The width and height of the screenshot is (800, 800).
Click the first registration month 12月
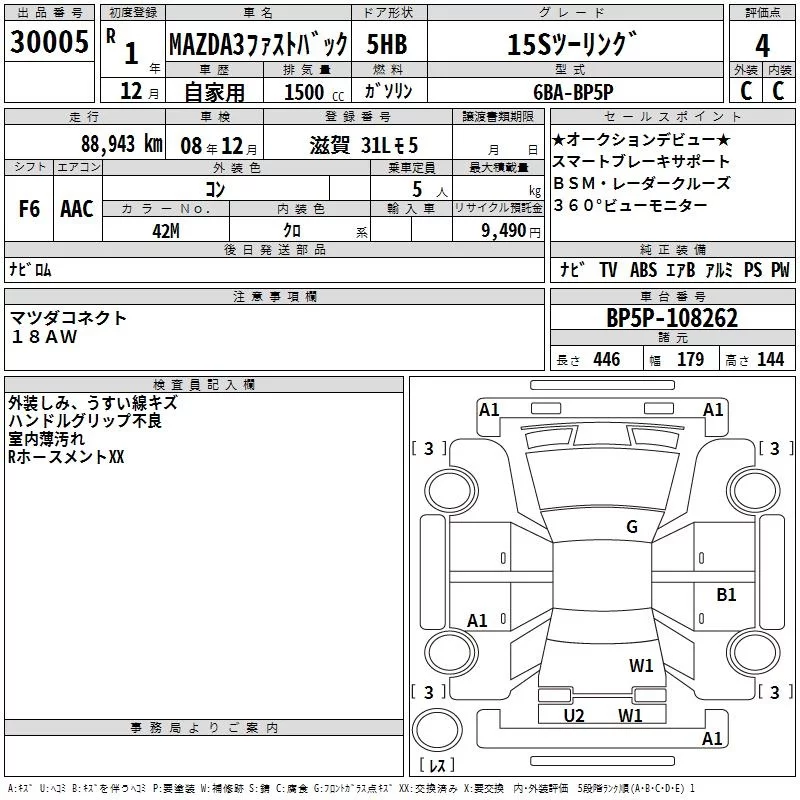click(x=140, y=91)
